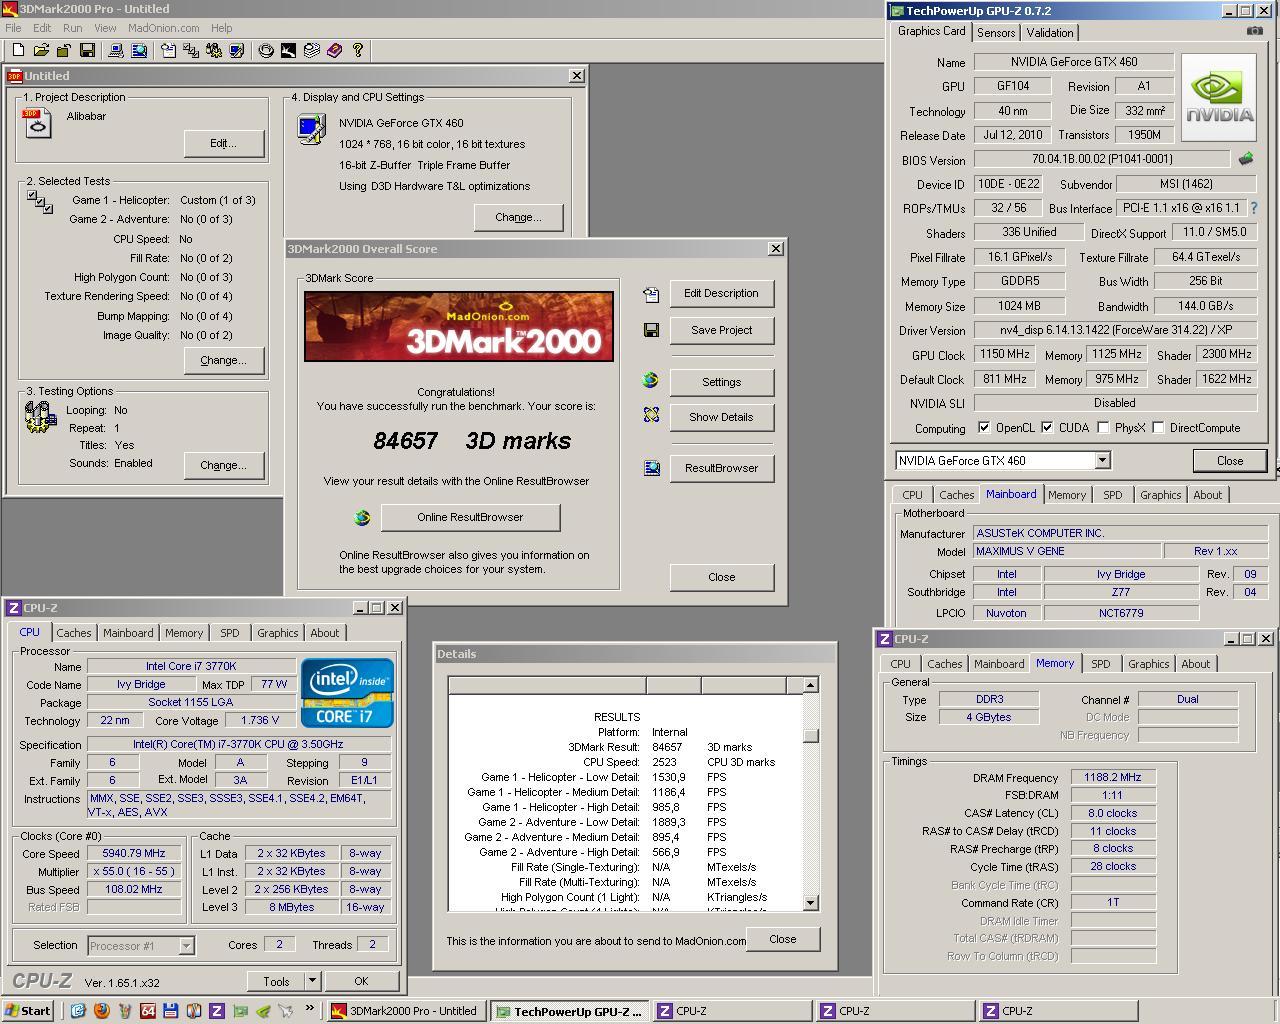Click the select tests checklist toolbar icon
This screenshot has height=1024, width=1280.
191,50
